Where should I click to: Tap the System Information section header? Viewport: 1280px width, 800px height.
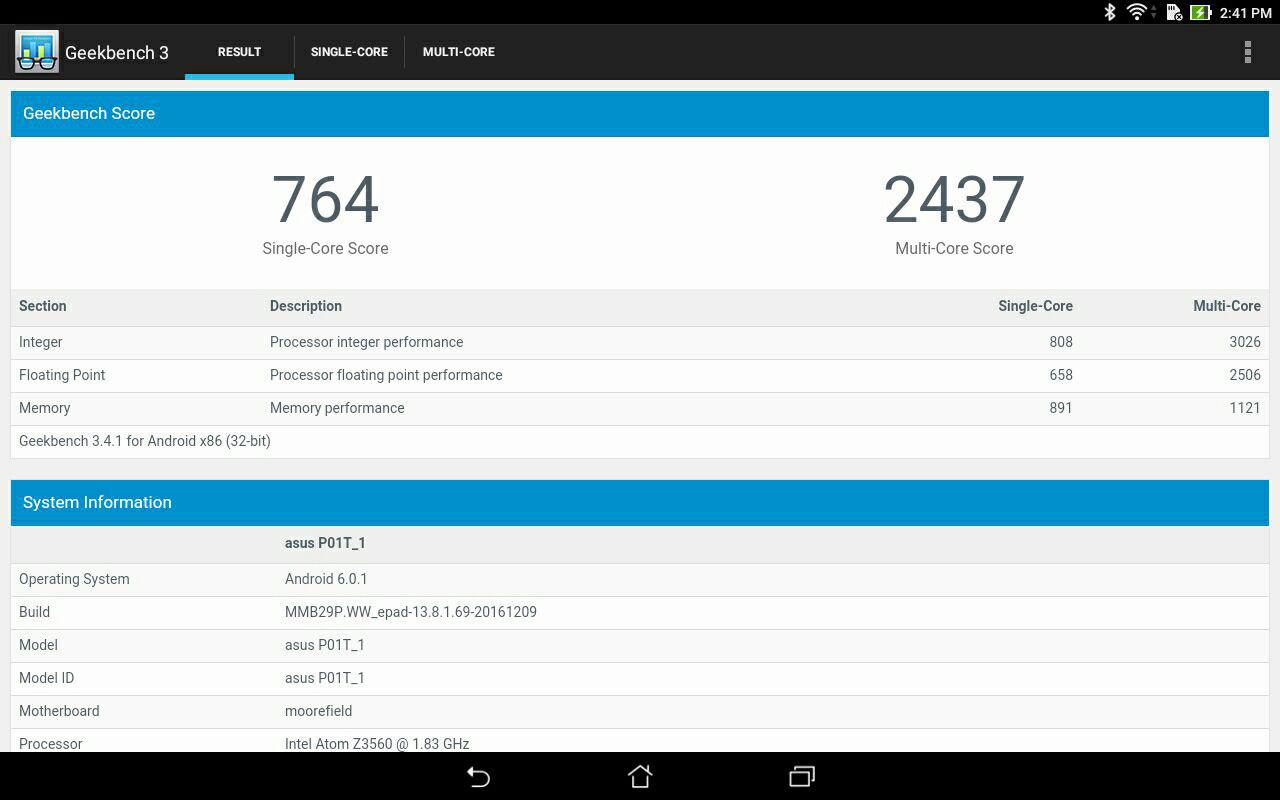pos(640,503)
